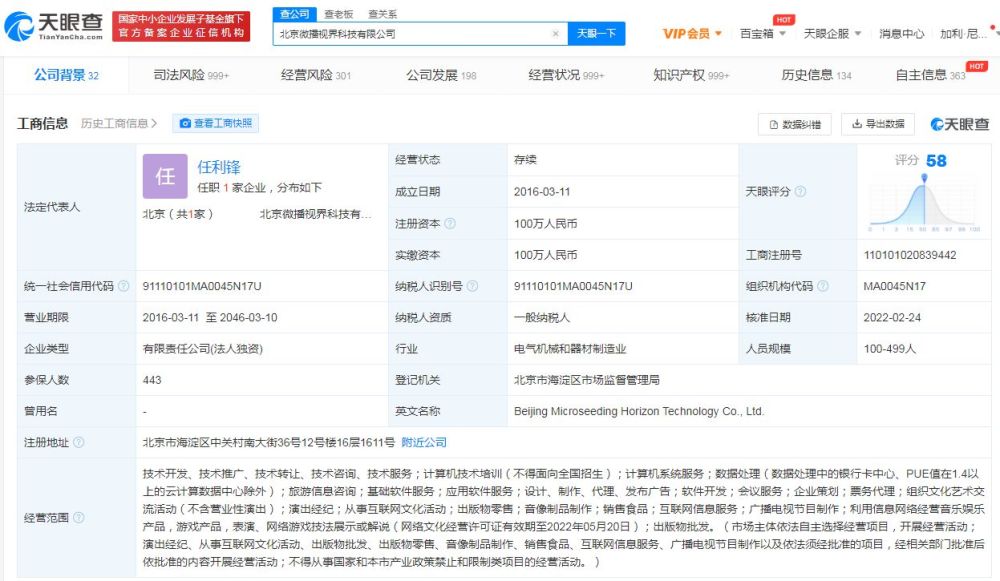Click the 成立日期 value 2016-03-11
1000x581 pixels.
point(542,192)
